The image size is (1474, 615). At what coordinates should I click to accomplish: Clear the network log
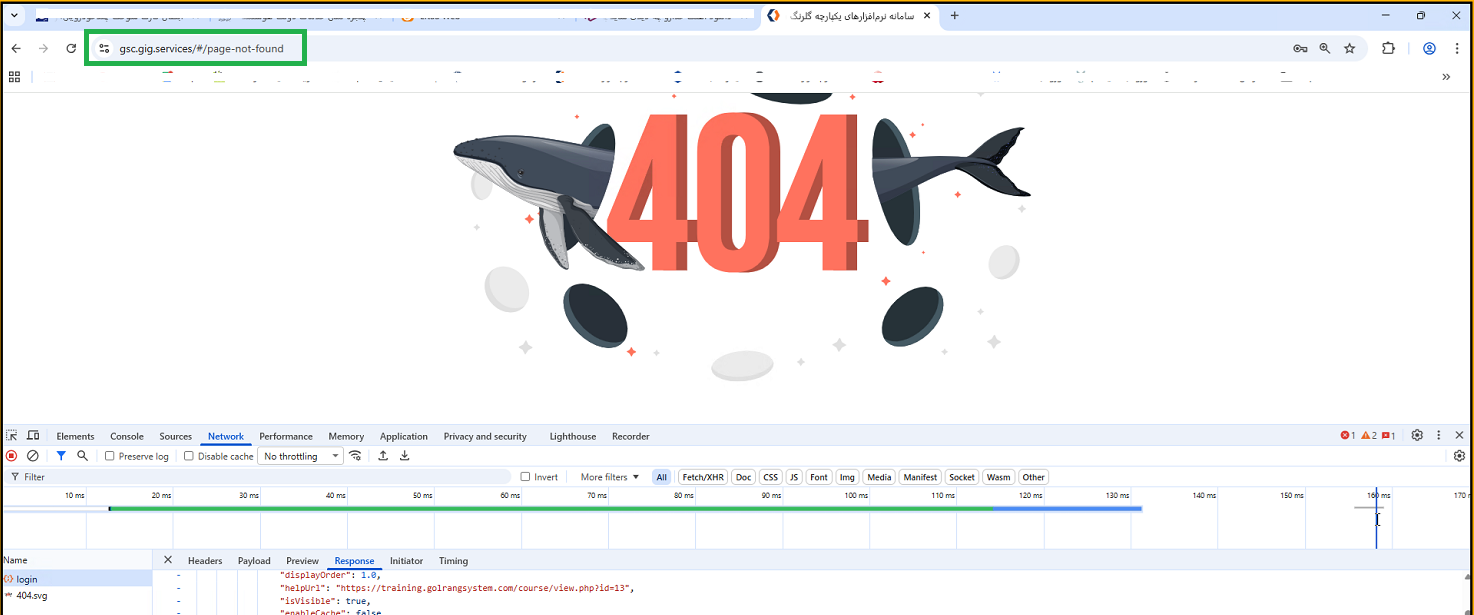(x=33, y=456)
